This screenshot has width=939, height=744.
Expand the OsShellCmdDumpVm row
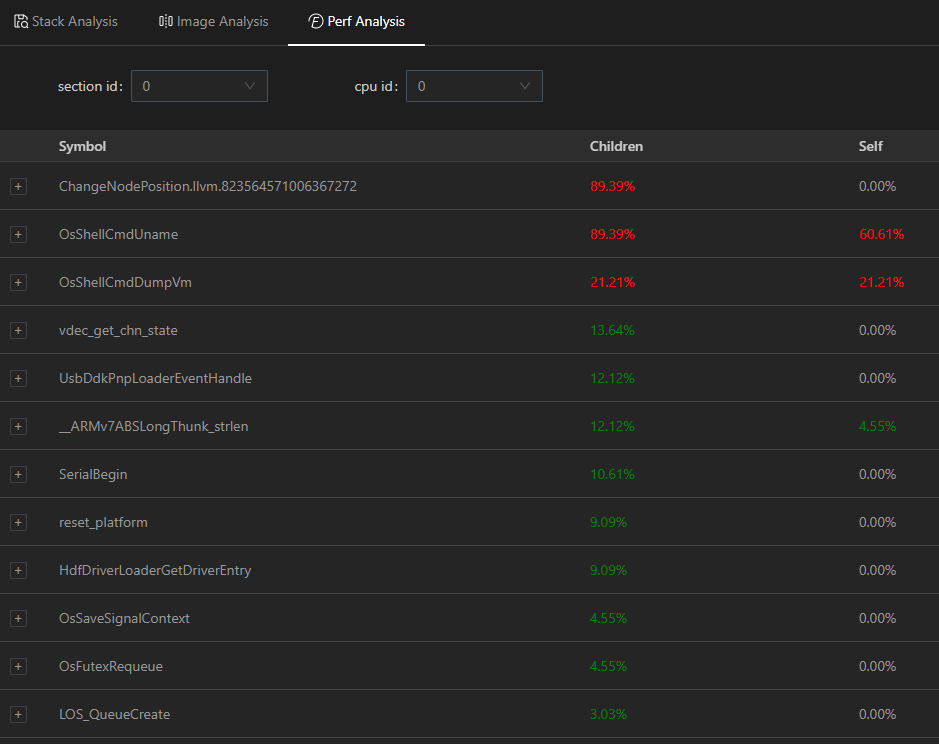click(x=19, y=282)
